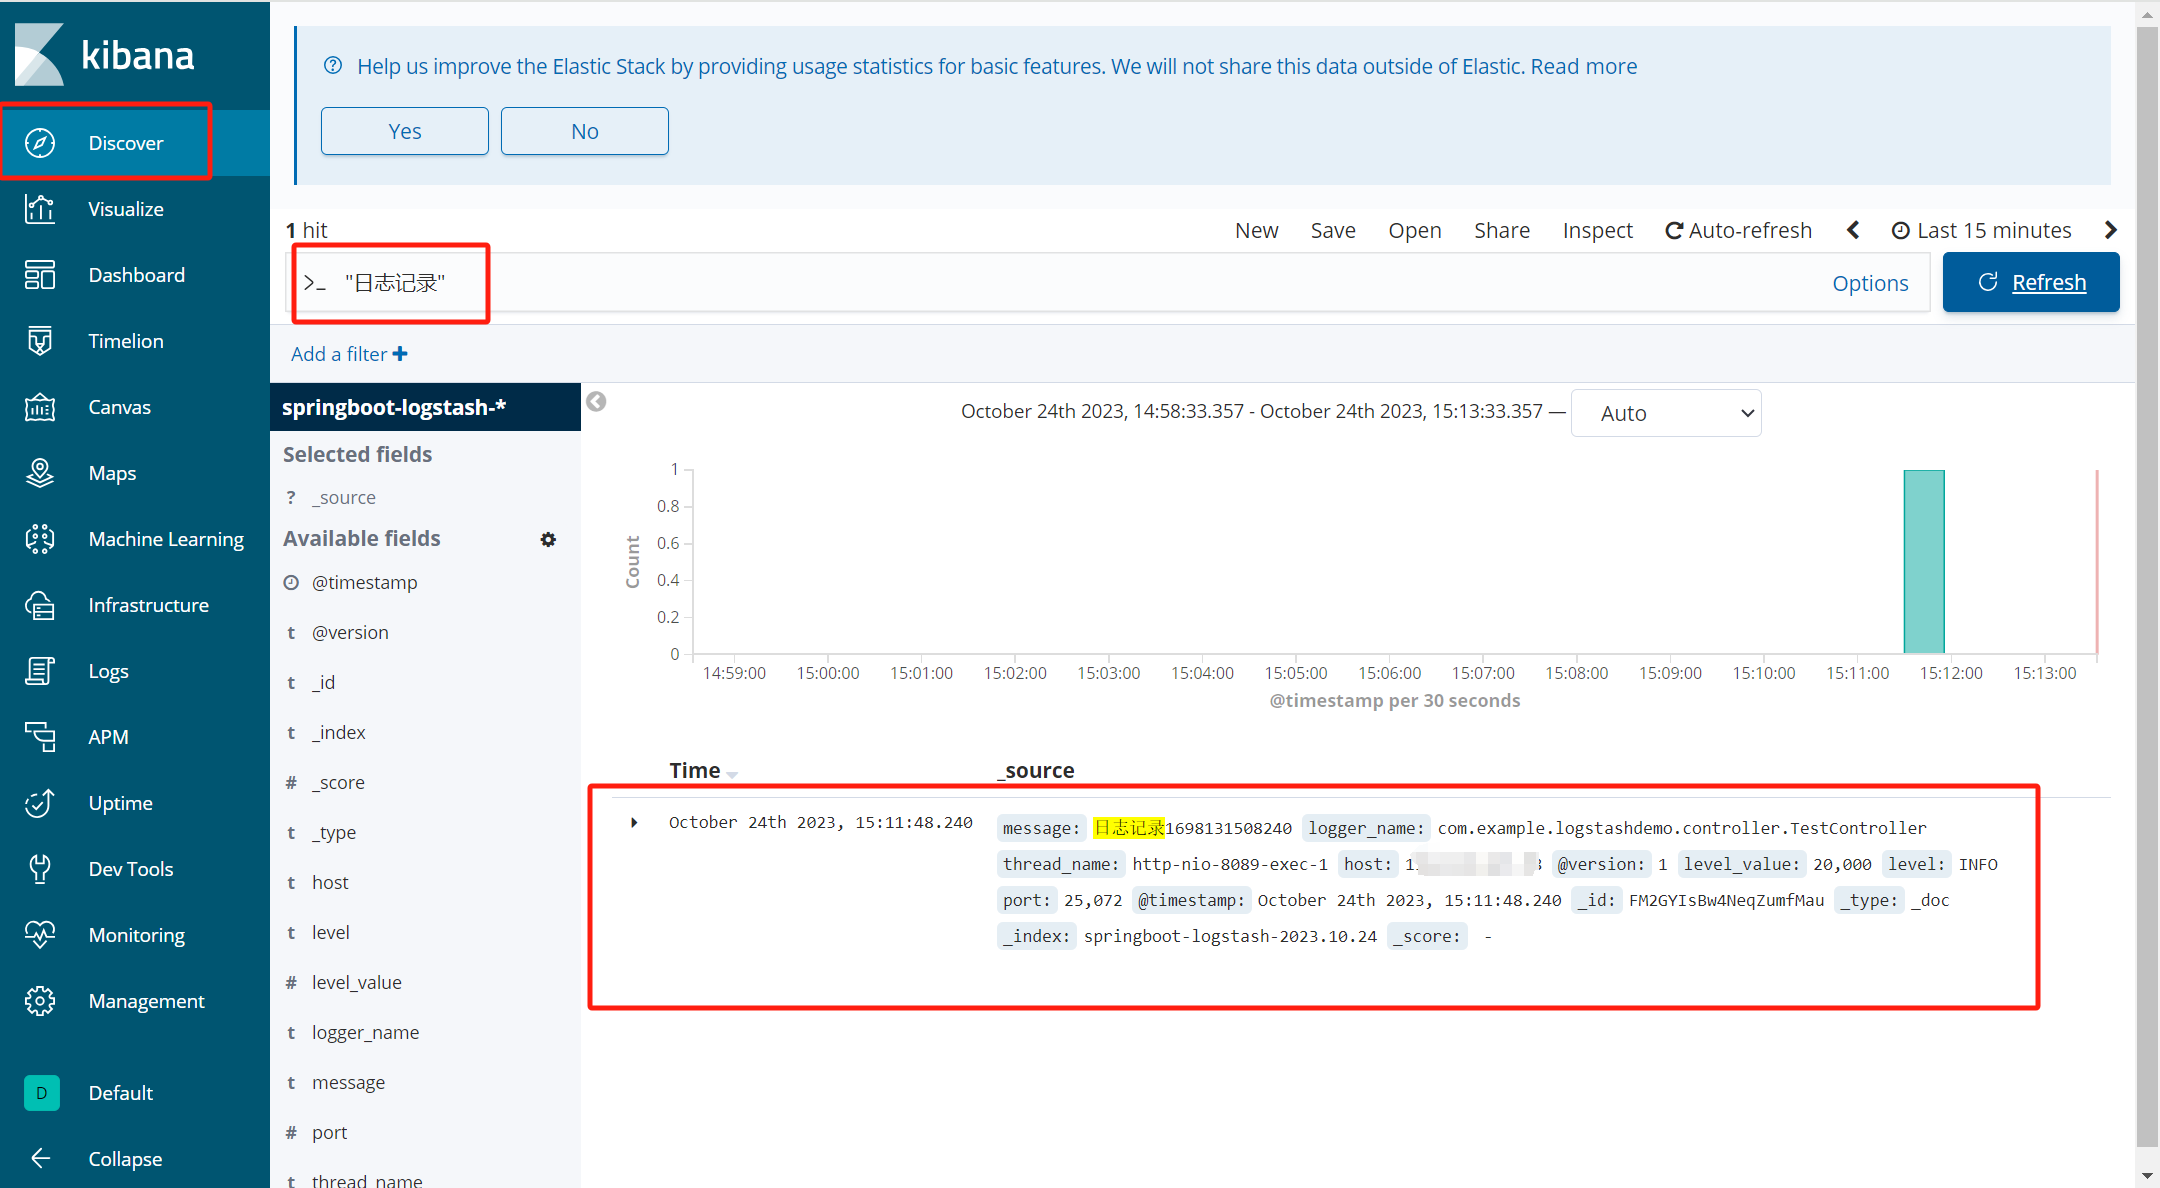Viewport: 2160px width, 1188px height.
Task: Select the _index available field
Action: [x=338, y=732]
